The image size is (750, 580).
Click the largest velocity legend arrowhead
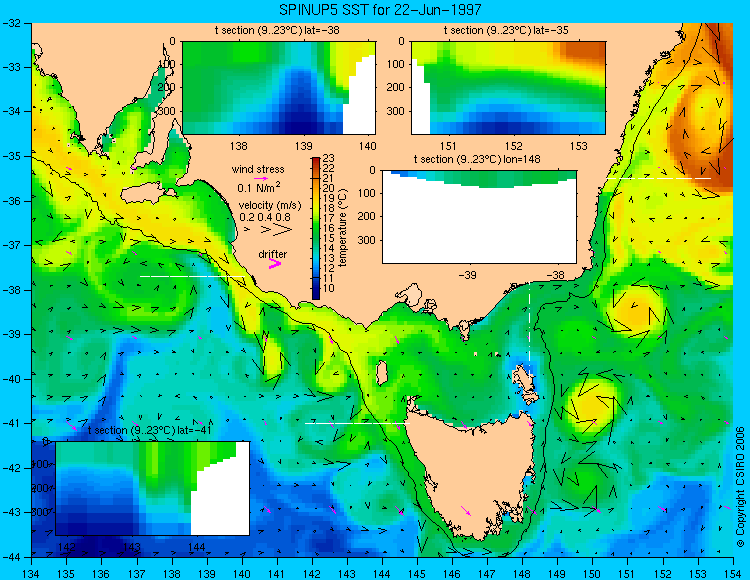coord(283,230)
